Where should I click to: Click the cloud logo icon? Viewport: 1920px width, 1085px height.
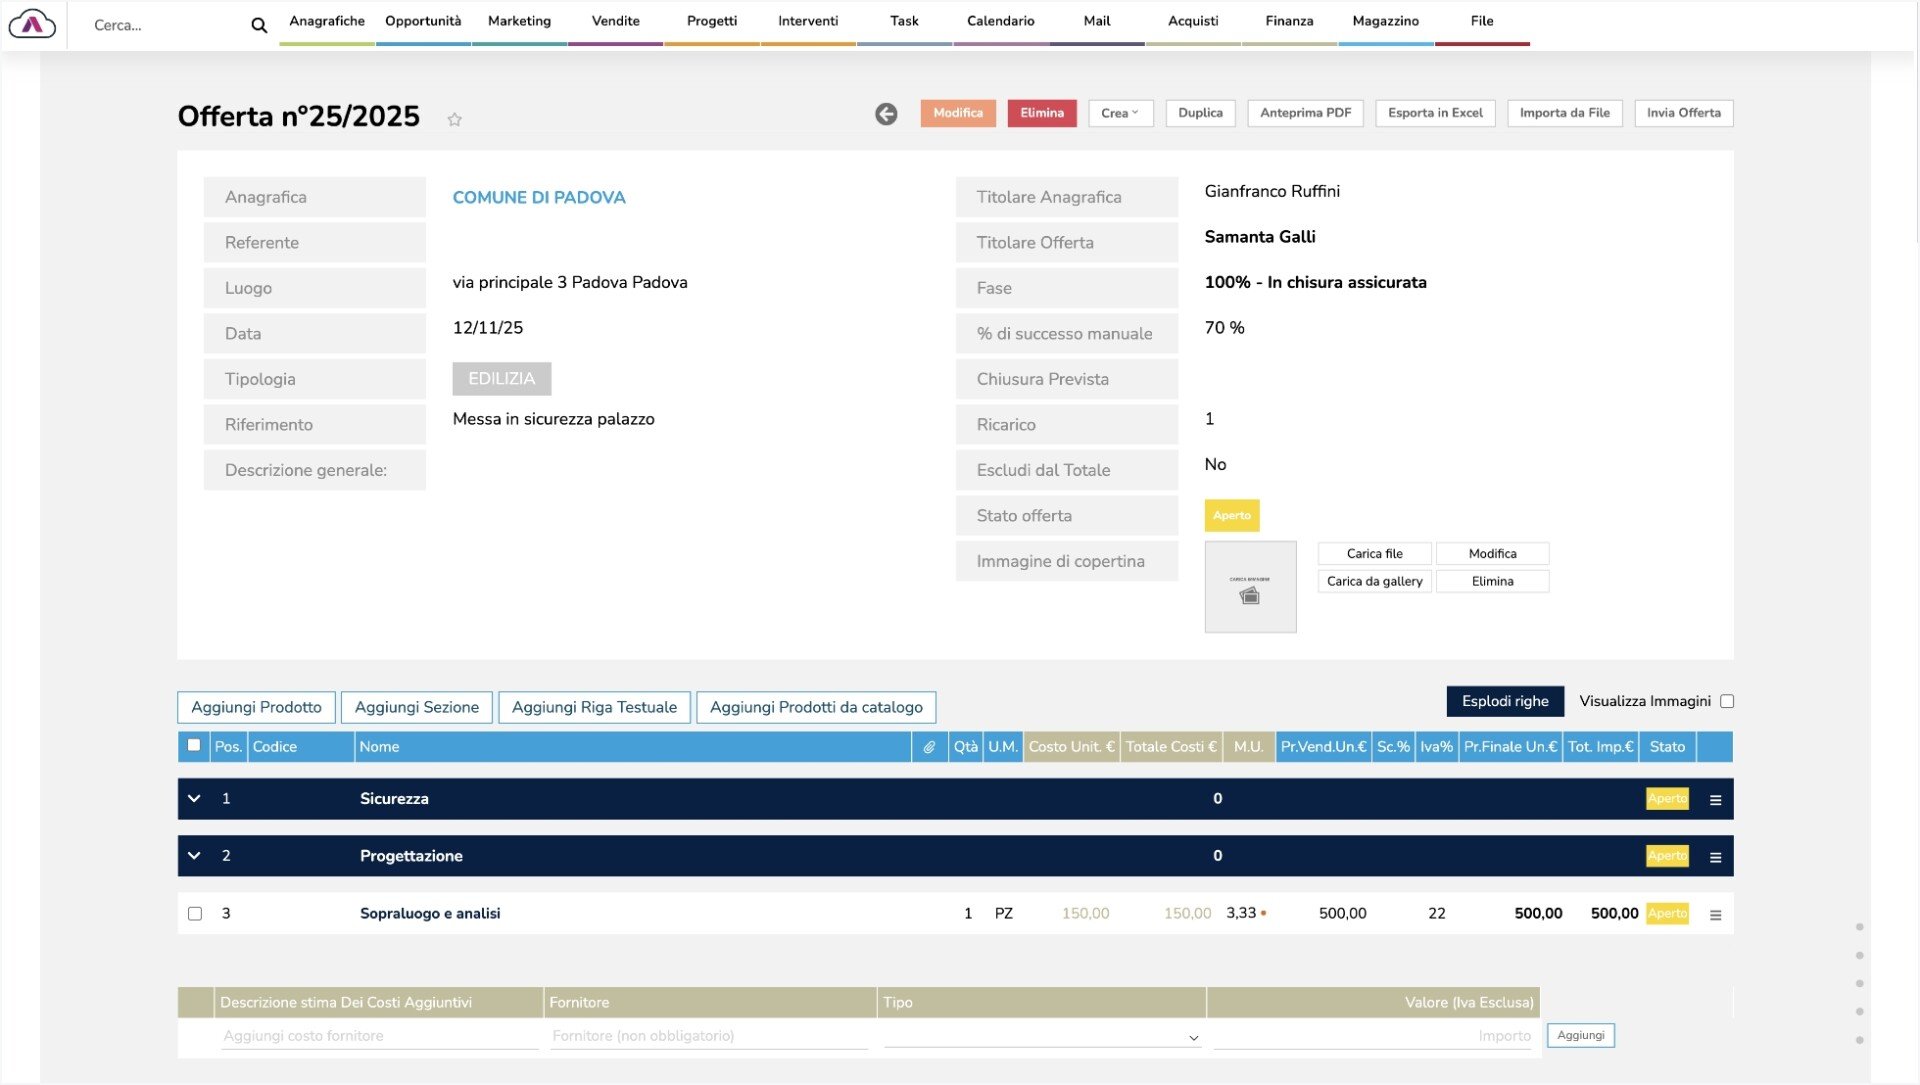tap(32, 23)
